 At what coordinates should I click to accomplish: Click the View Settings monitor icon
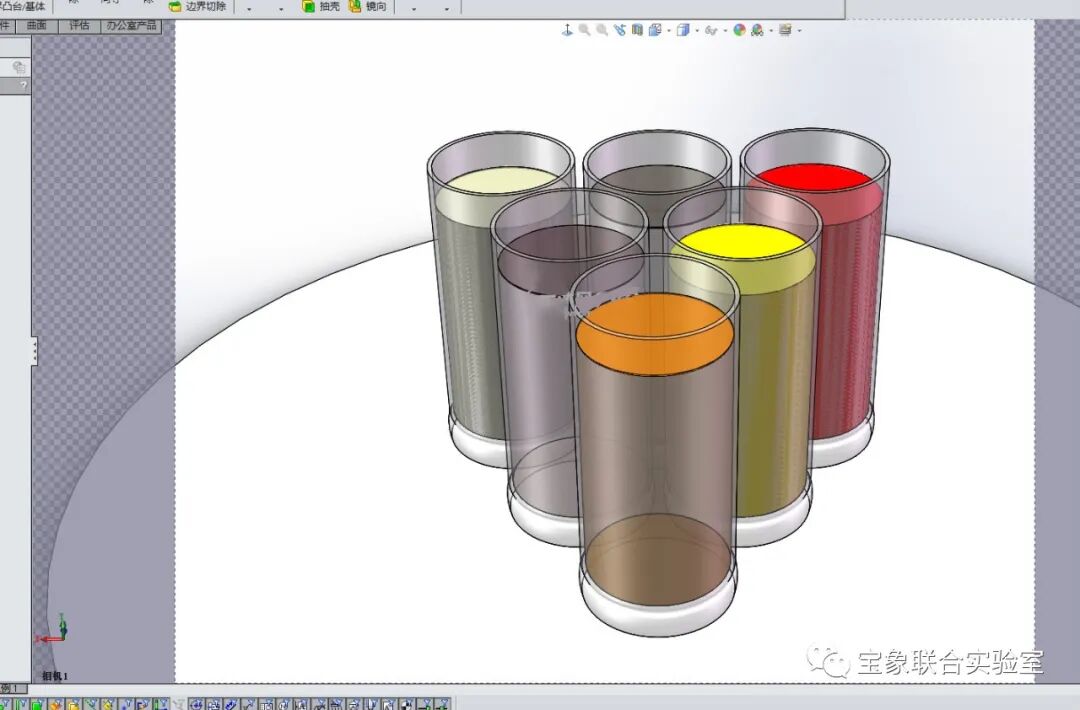[x=785, y=30]
